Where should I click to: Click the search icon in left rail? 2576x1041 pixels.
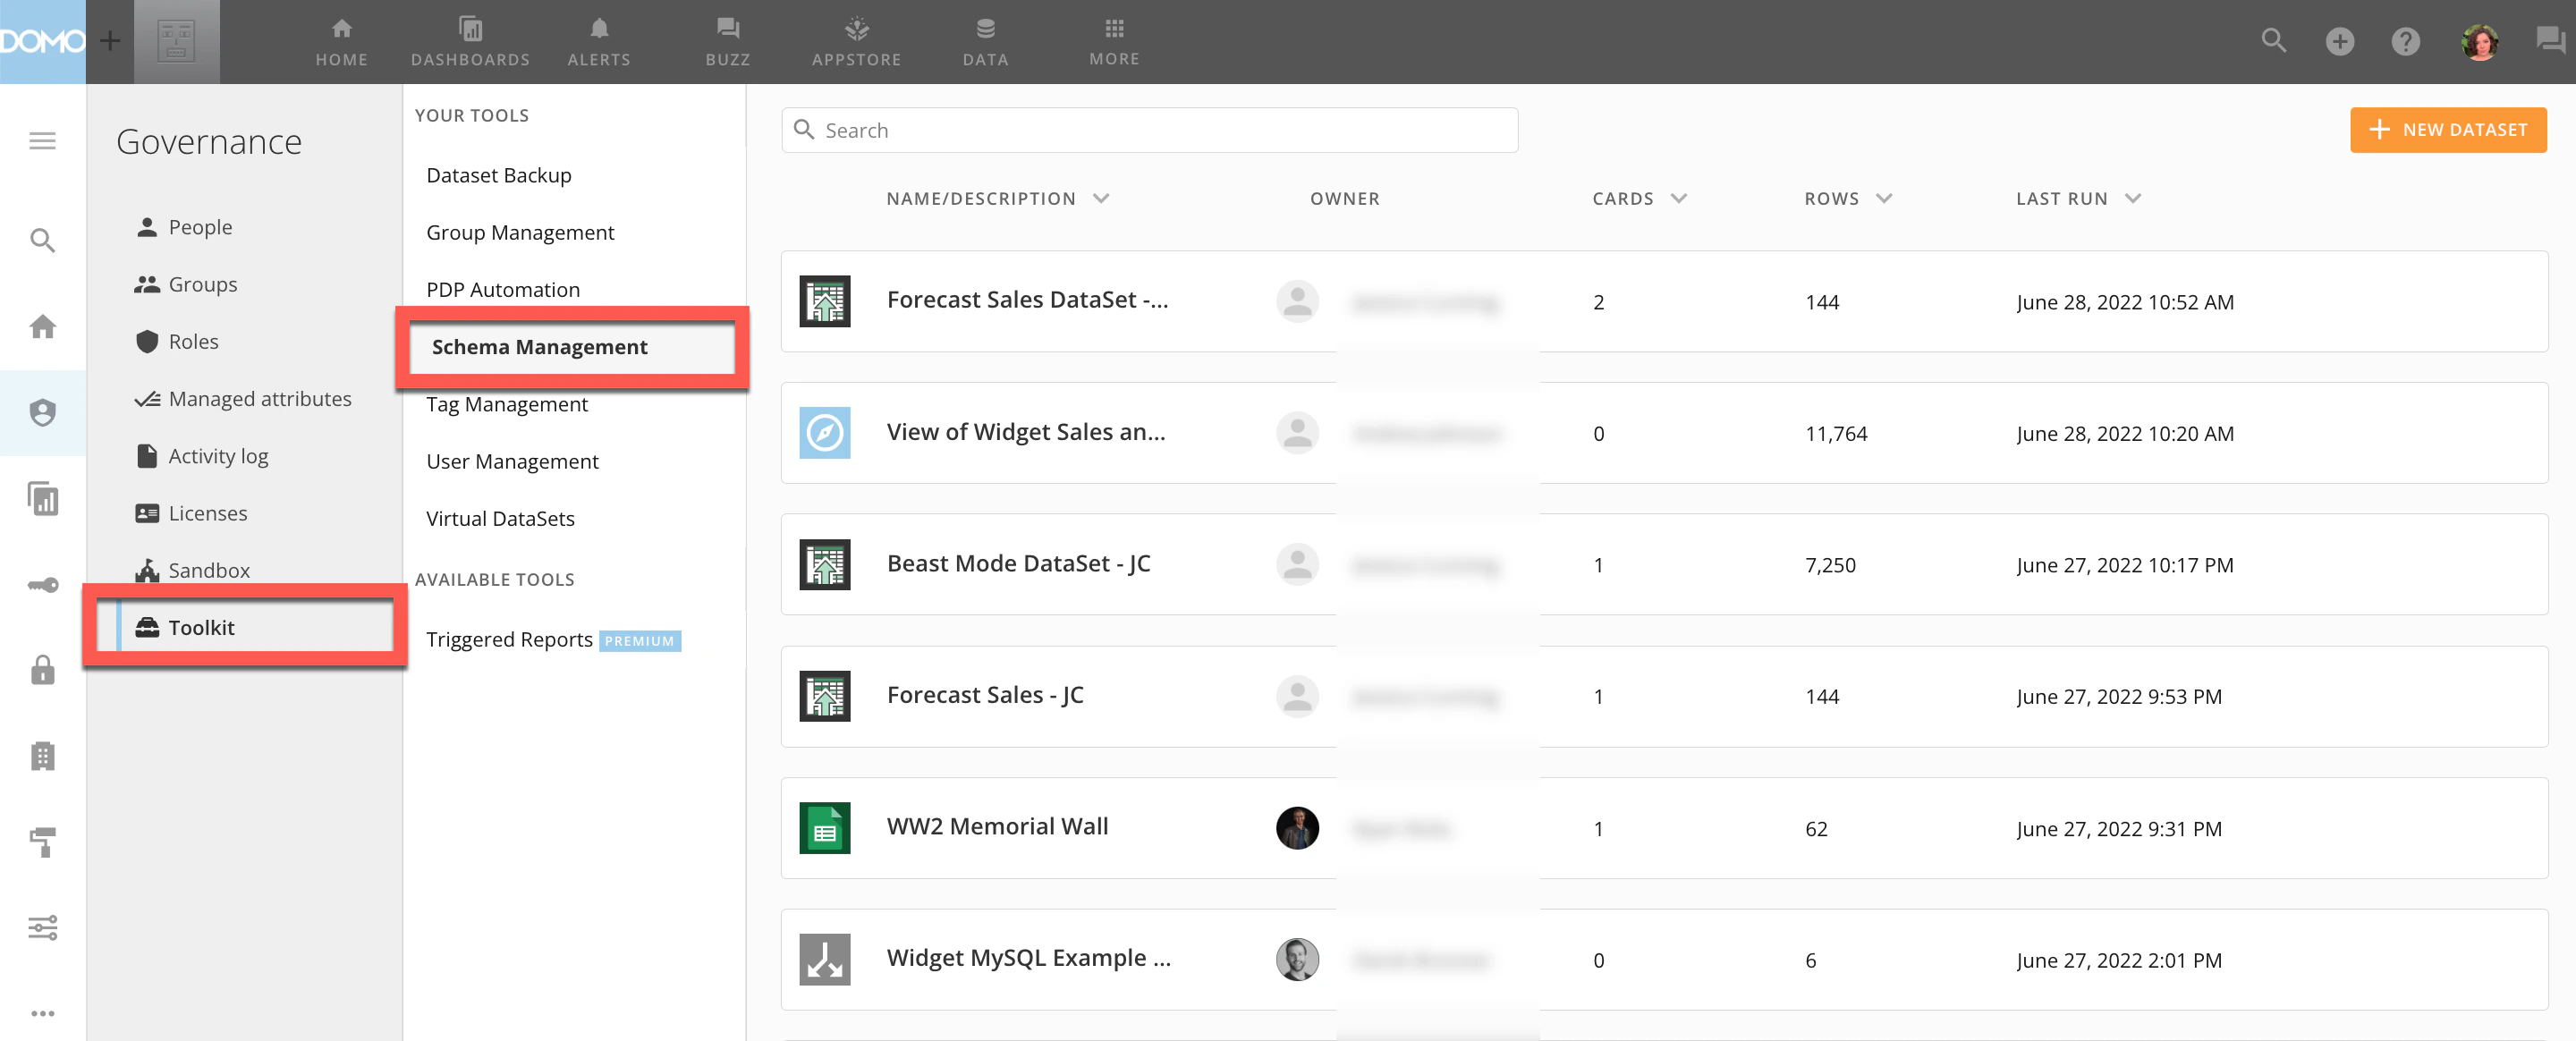[x=43, y=240]
